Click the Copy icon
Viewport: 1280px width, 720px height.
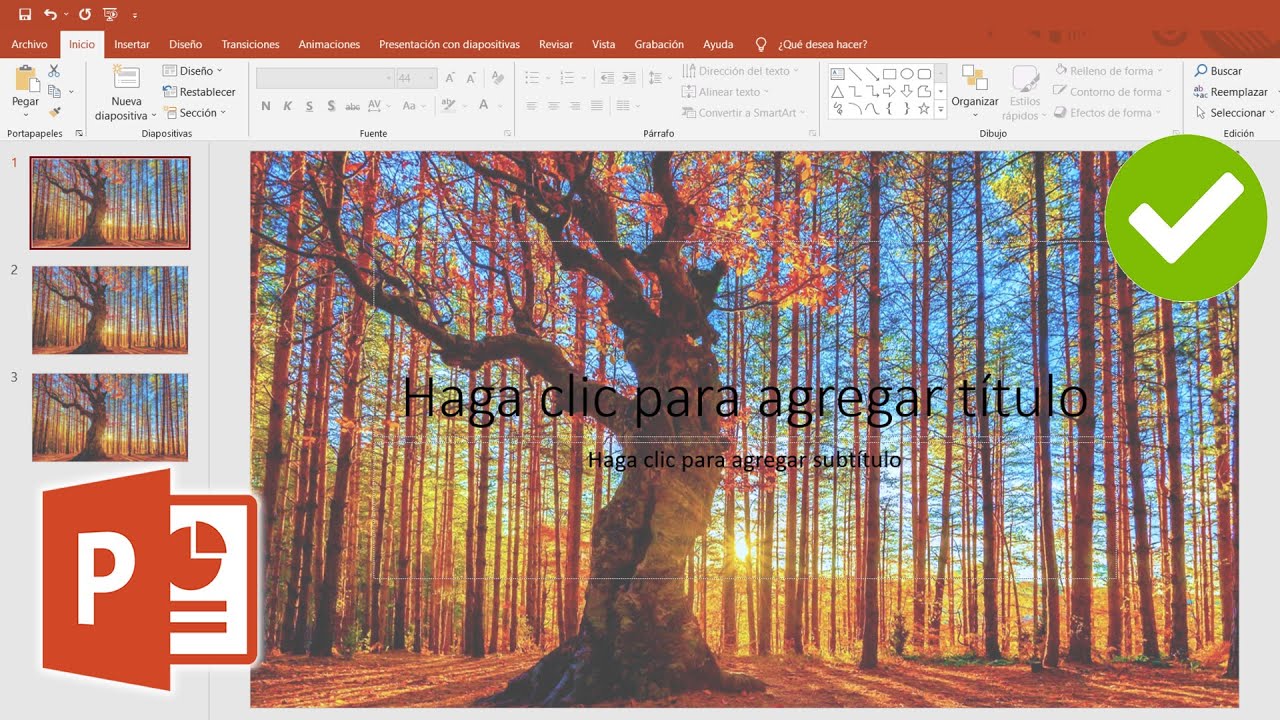coord(54,92)
